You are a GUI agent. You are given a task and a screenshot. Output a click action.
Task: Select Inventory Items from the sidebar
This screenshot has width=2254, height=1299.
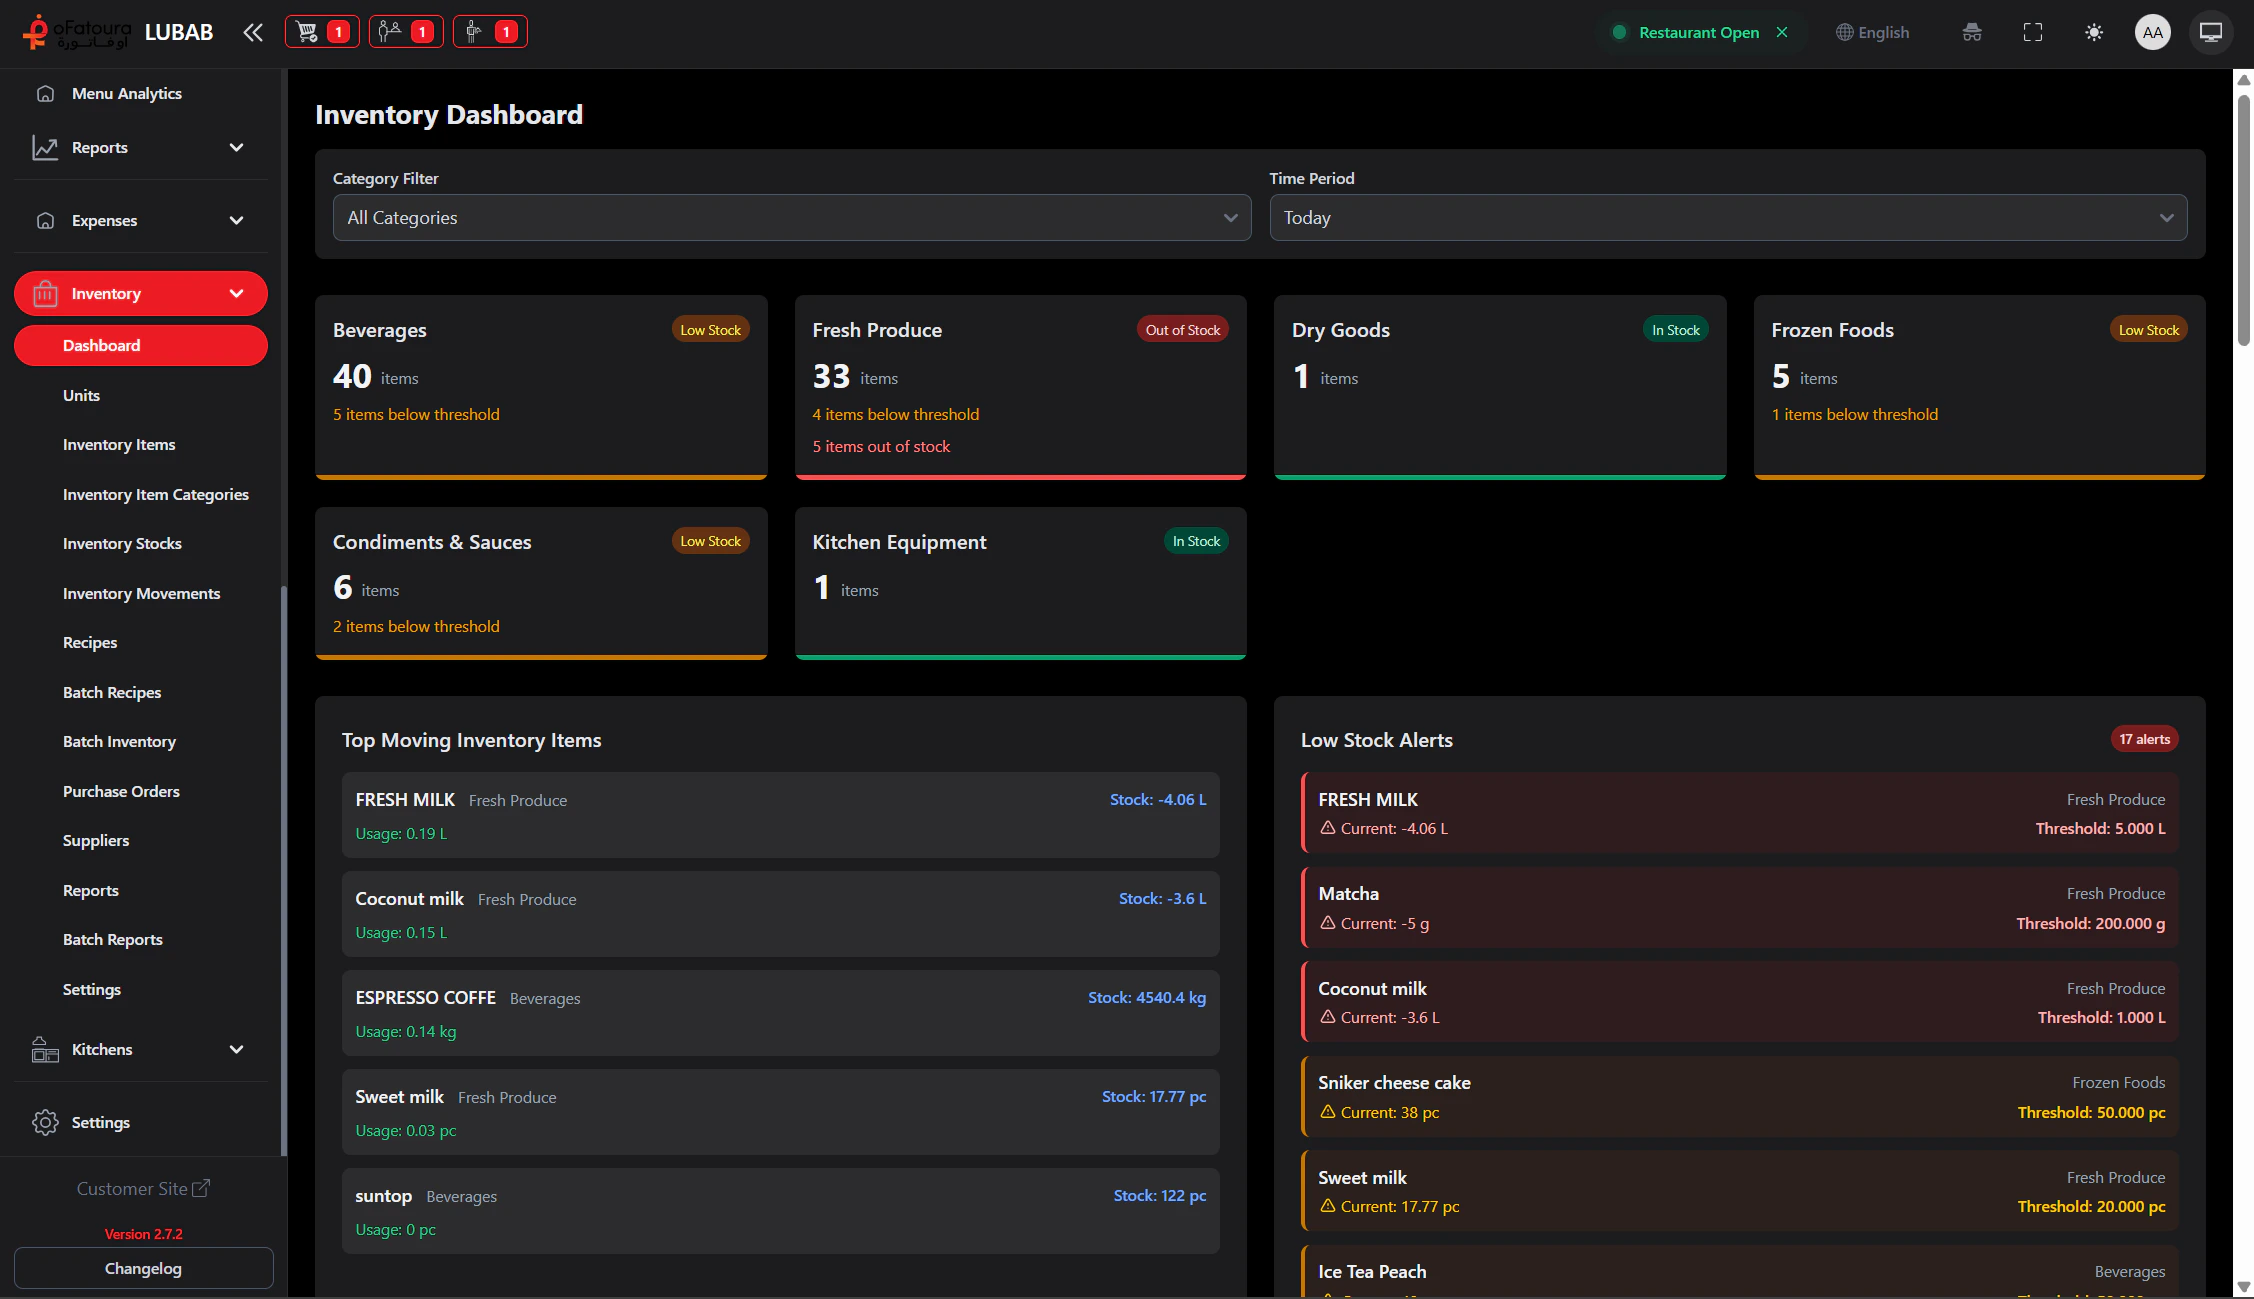(x=119, y=444)
